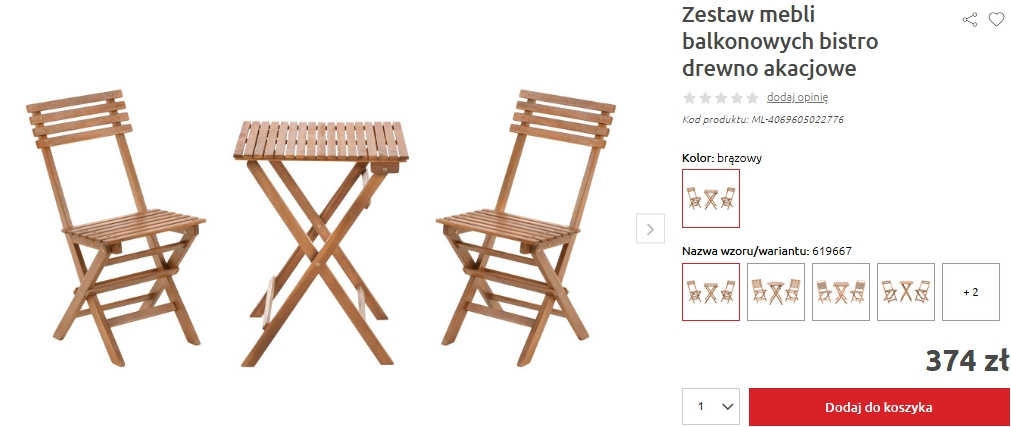This screenshot has width=1011, height=427.
Task: Select the fourth variant thumbnail
Action: coord(906,292)
